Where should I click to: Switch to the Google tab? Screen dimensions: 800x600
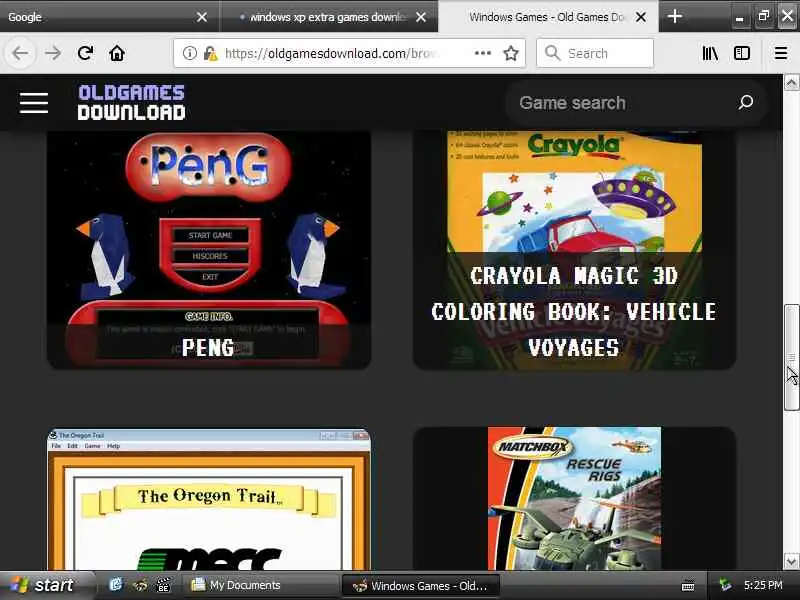coord(102,17)
